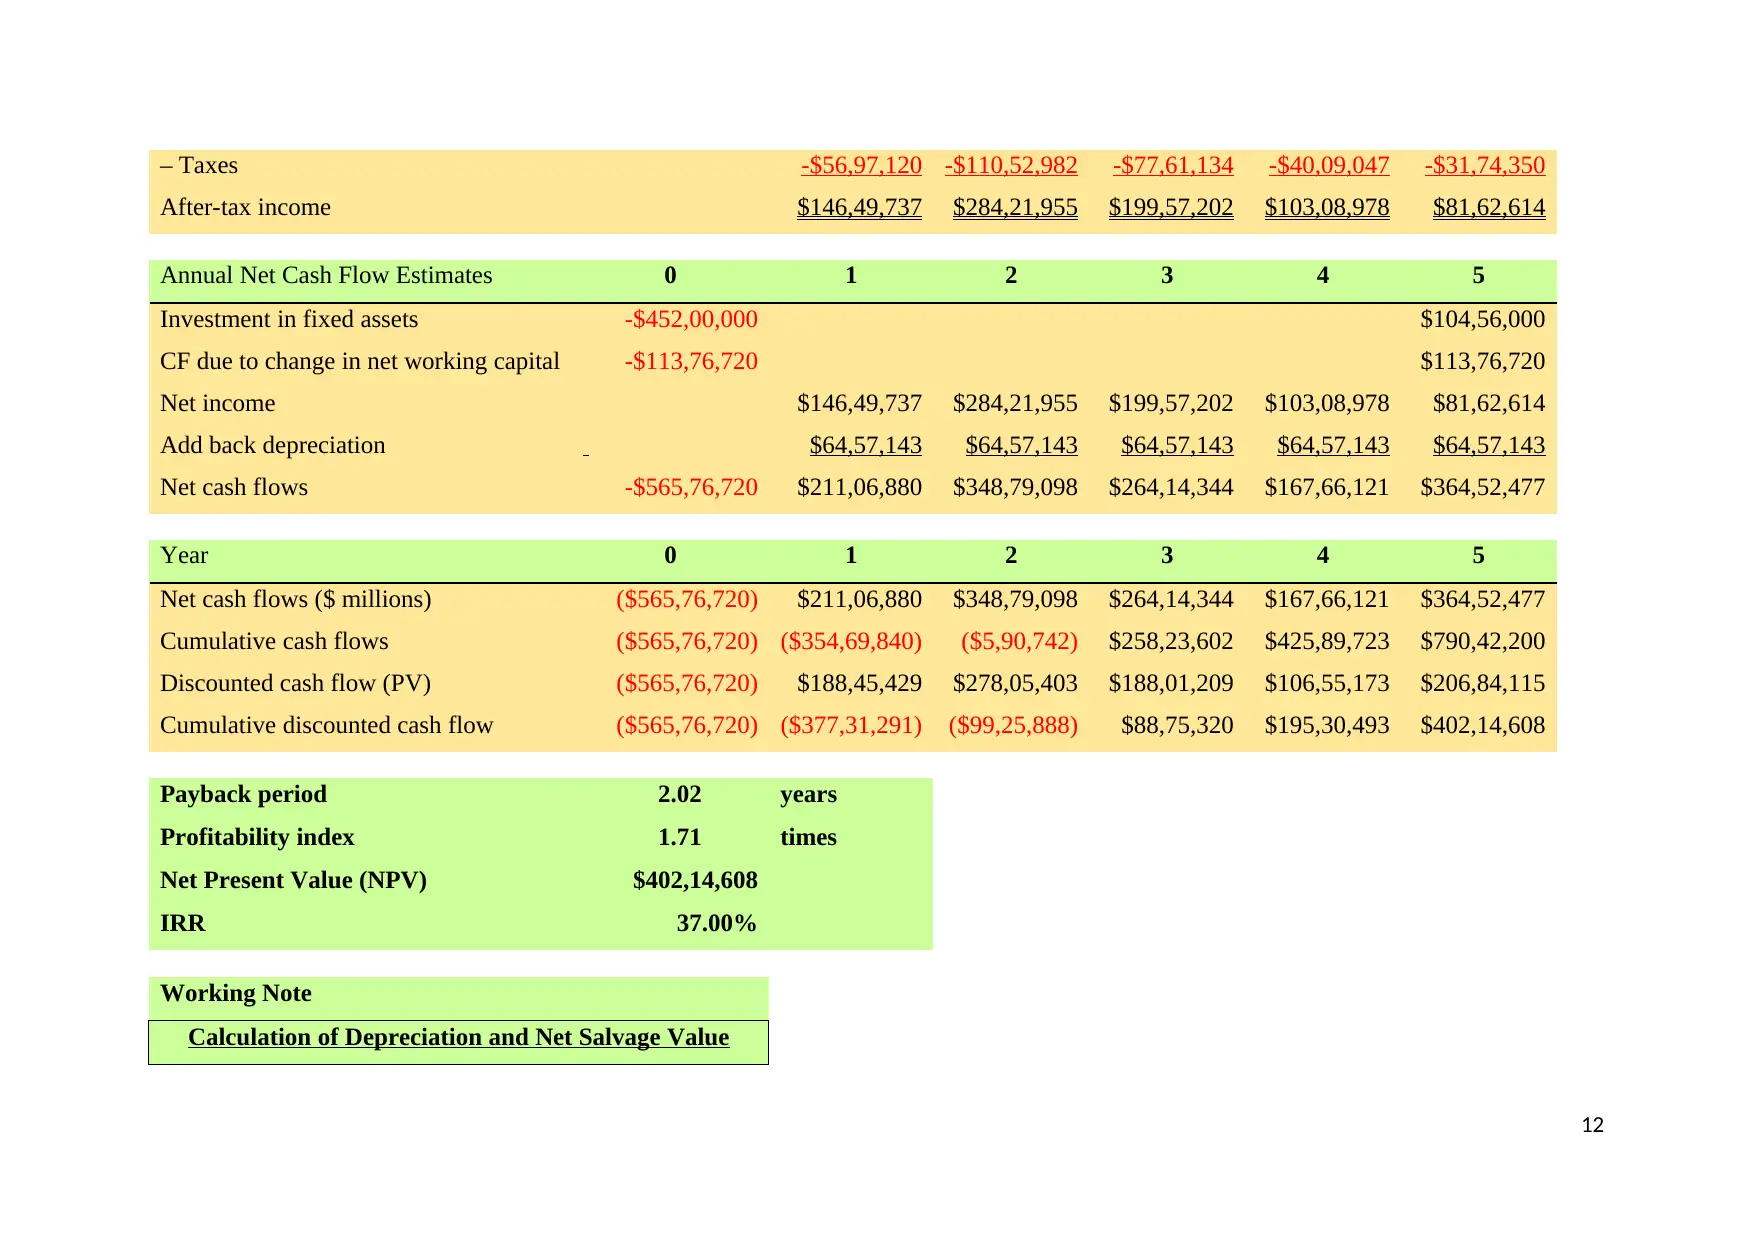1754x1241 pixels.
Task: Click the '– Taxes' row label
Action: click(x=199, y=166)
